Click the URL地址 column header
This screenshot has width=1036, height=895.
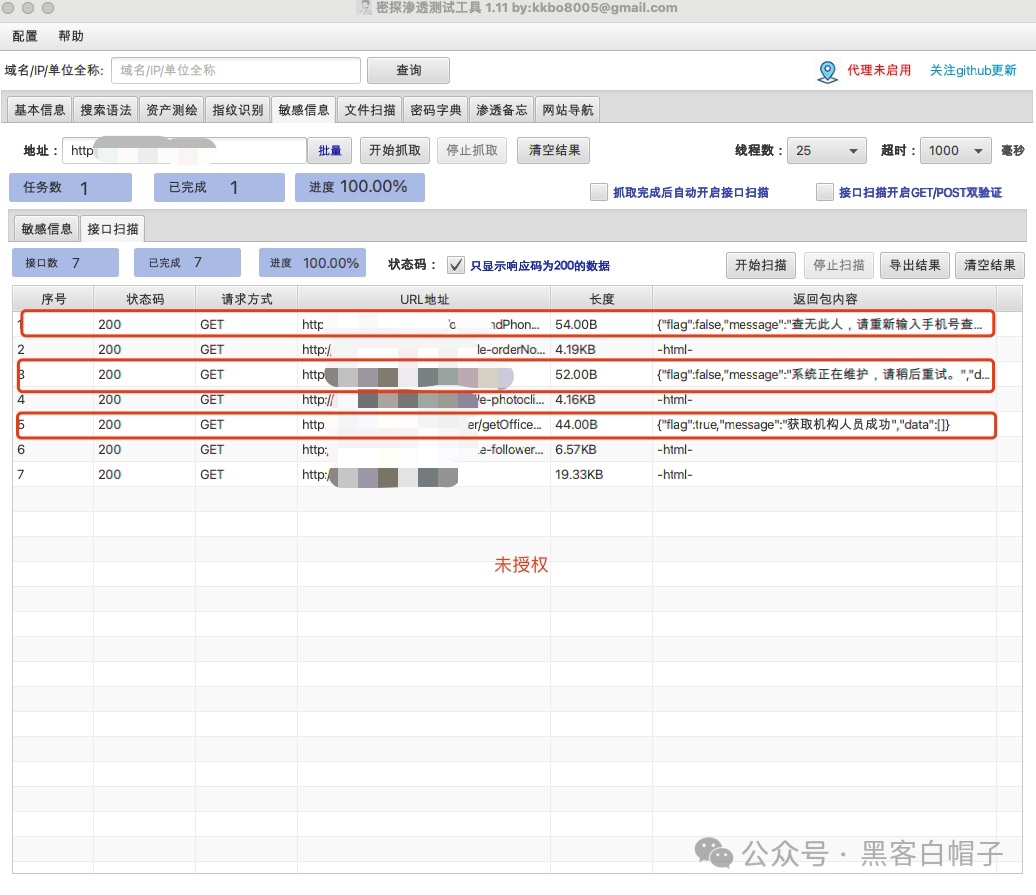[x=424, y=299]
